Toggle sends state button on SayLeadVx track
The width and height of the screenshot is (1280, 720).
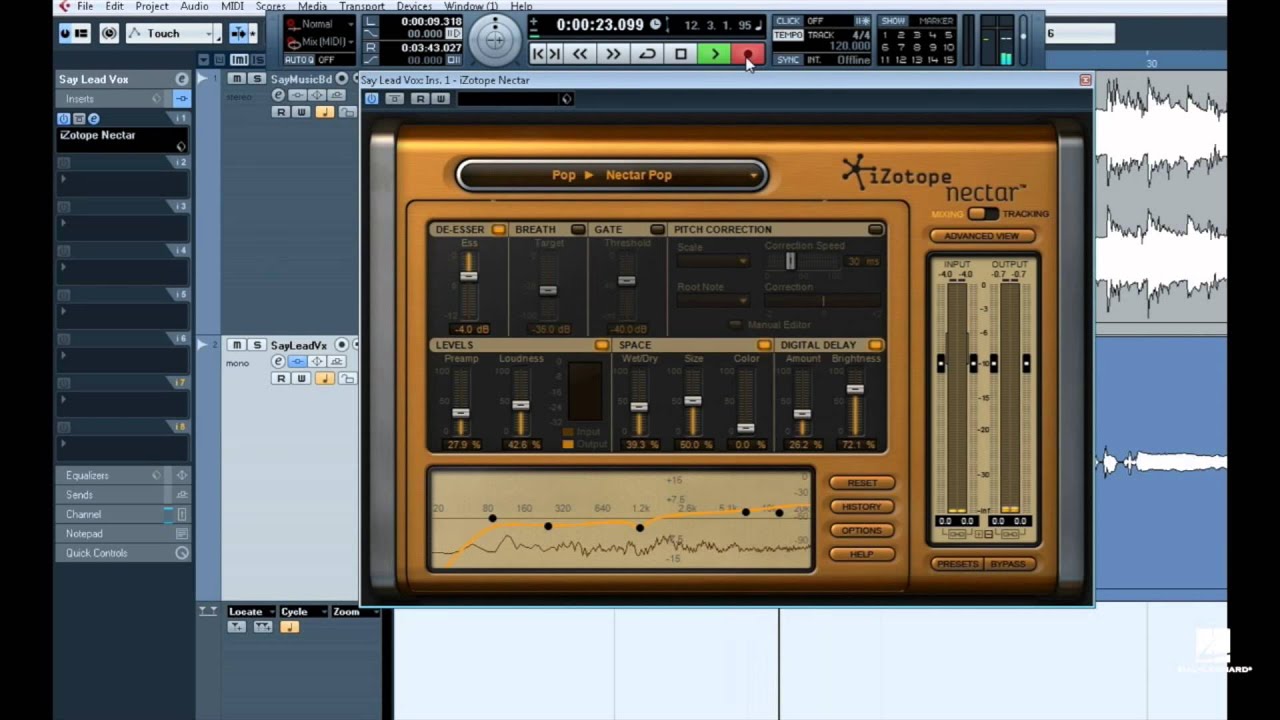click(x=337, y=361)
